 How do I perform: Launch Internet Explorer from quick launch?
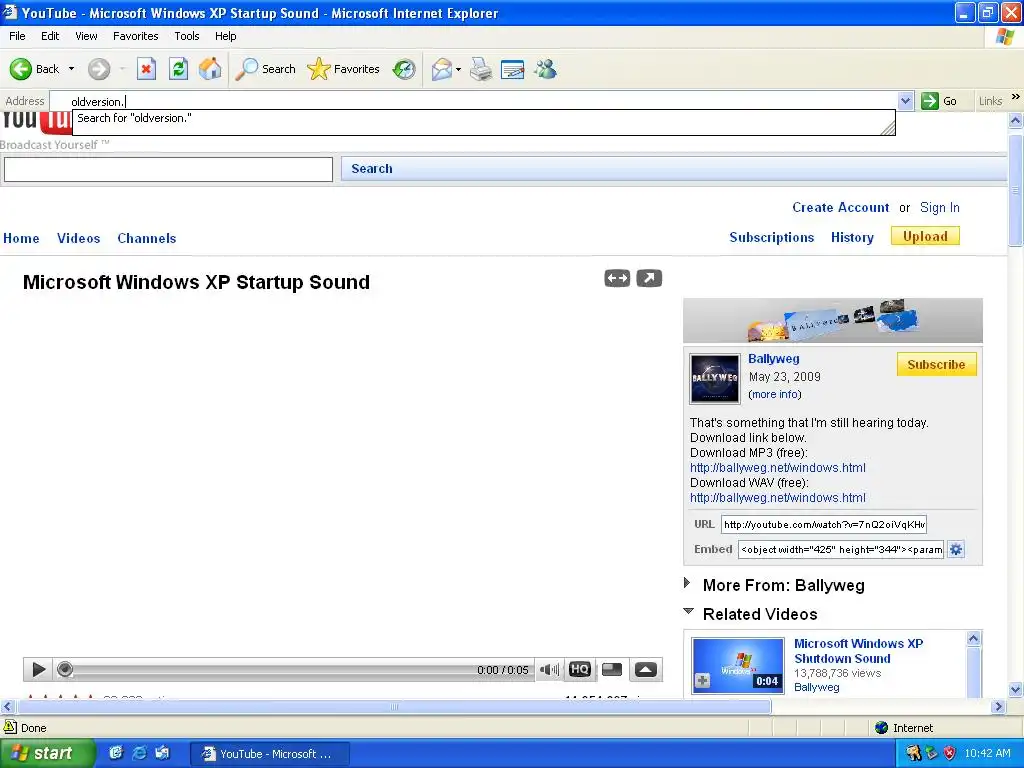(x=139, y=753)
